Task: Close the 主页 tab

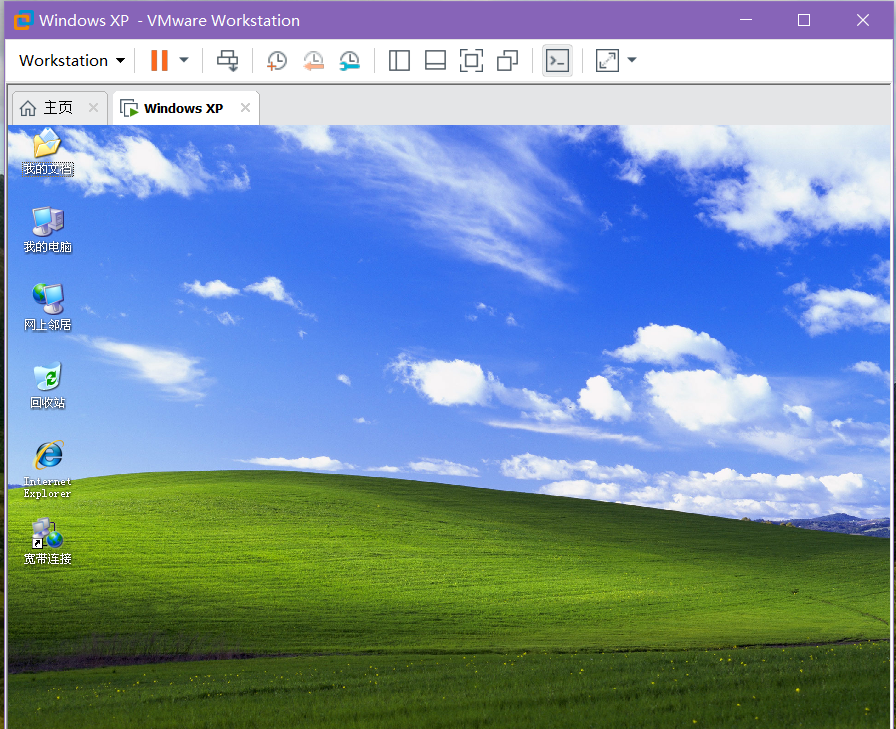Action: [x=94, y=107]
